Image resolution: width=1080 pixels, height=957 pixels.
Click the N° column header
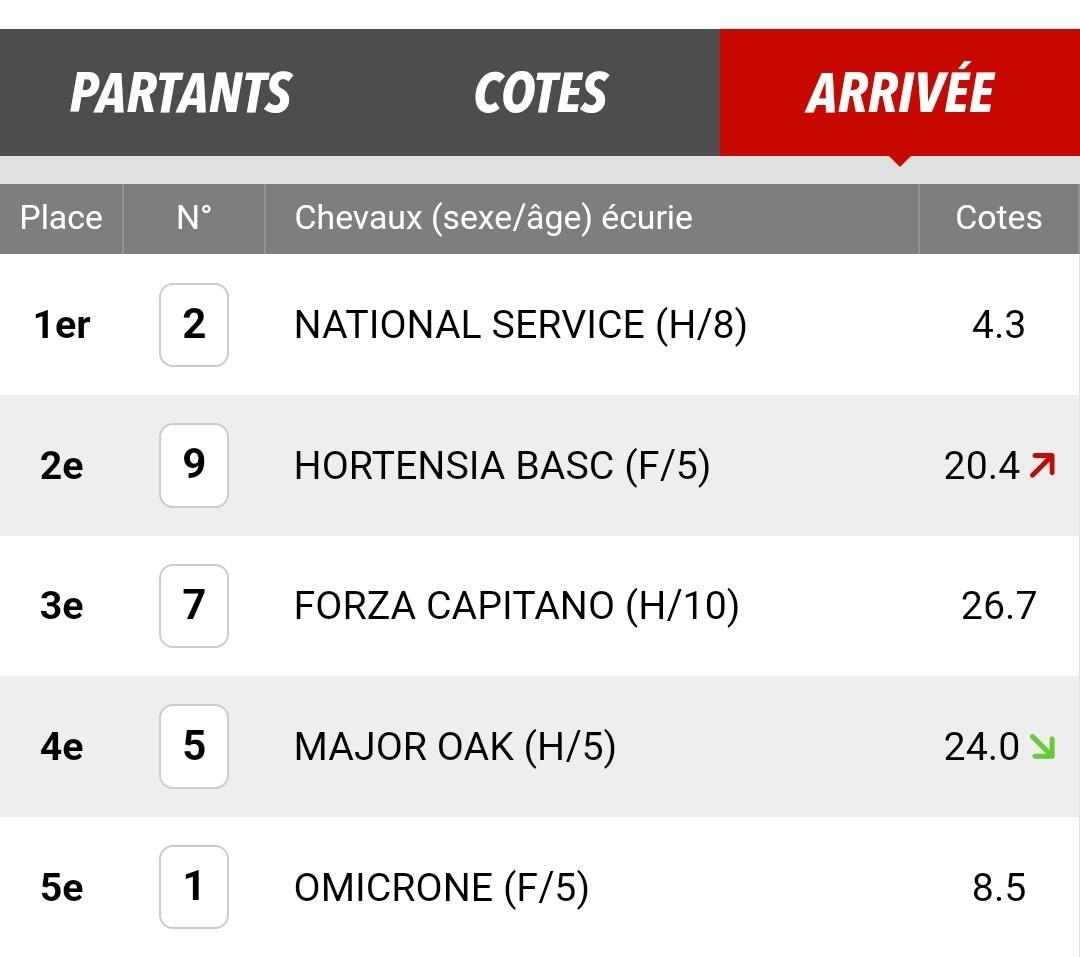pos(194,218)
